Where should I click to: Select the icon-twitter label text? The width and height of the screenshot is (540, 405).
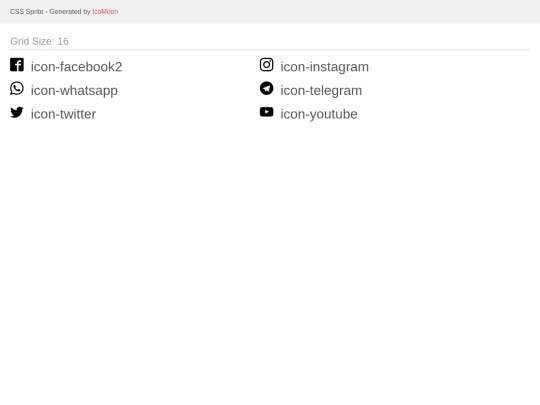coord(63,114)
